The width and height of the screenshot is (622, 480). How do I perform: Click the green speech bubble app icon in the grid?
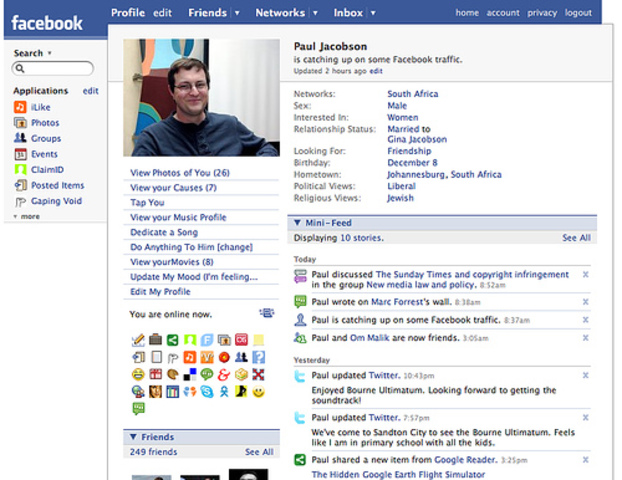click(207, 374)
